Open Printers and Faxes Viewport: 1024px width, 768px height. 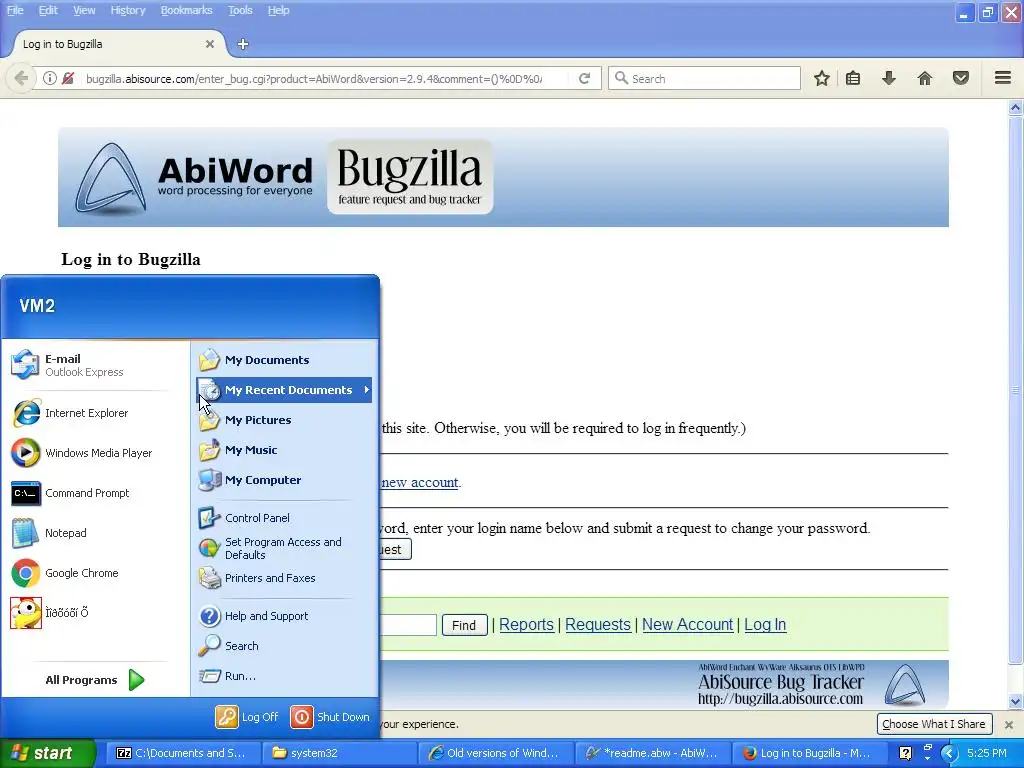coord(284,578)
